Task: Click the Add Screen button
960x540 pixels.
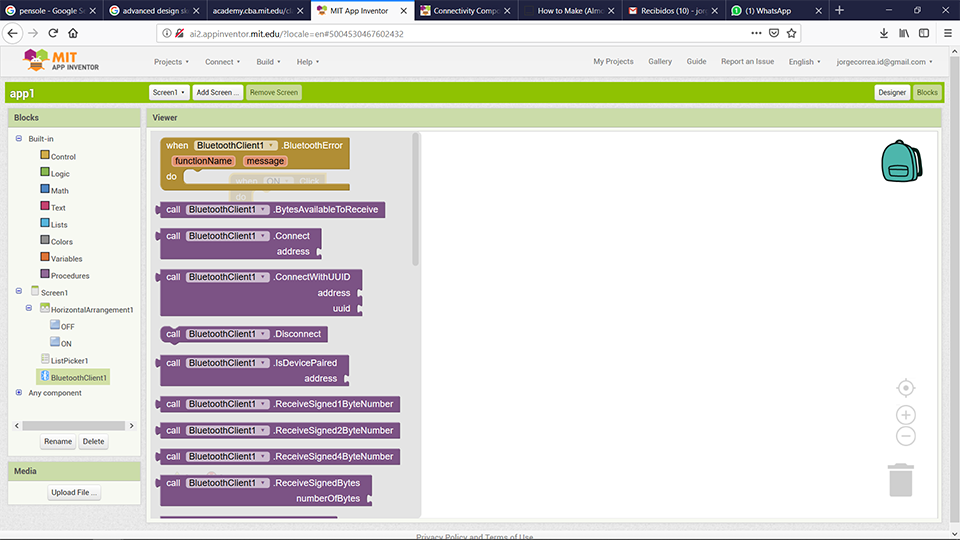Action: [217, 92]
